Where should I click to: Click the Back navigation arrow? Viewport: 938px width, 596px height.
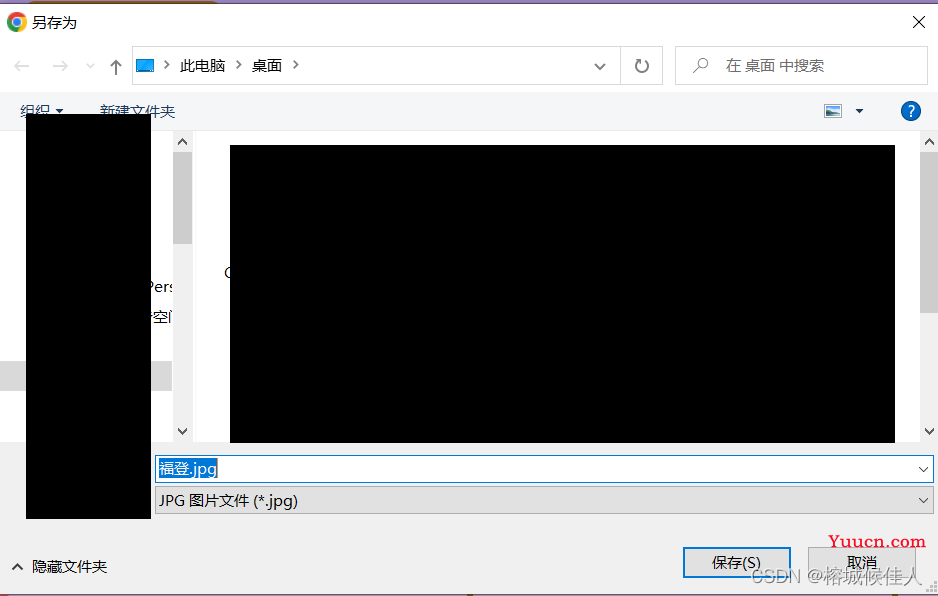click(22, 66)
